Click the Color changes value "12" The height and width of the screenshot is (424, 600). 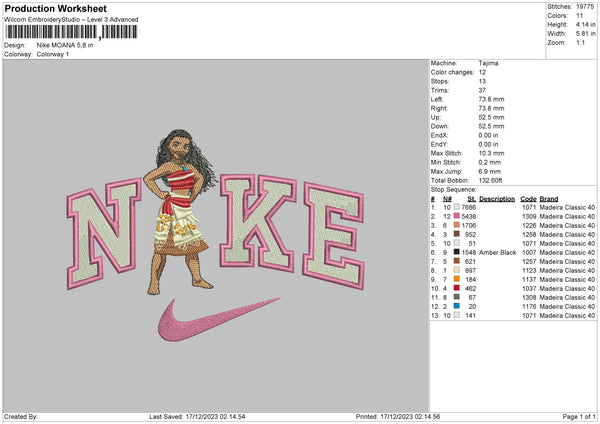pyautogui.click(x=482, y=72)
